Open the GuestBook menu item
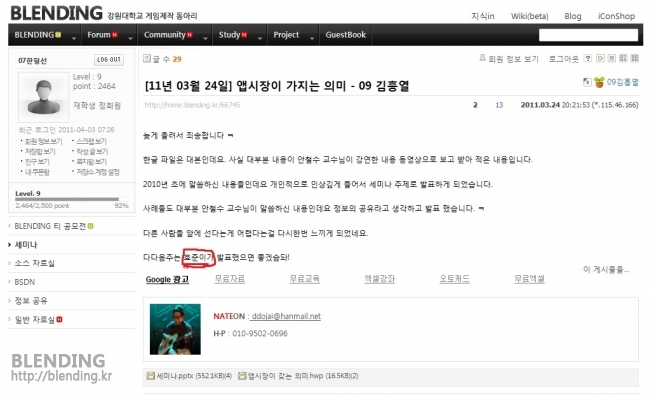The image size is (649, 396). [x=346, y=35]
